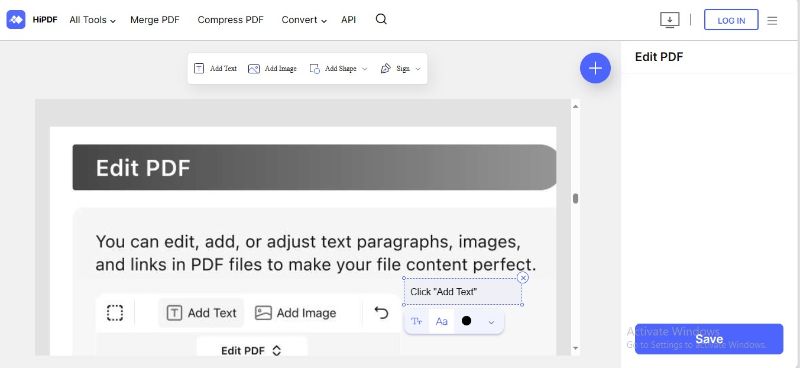This screenshot has width=800, height=368.
Task: Click the blue plus button
Action: (595, 68)
